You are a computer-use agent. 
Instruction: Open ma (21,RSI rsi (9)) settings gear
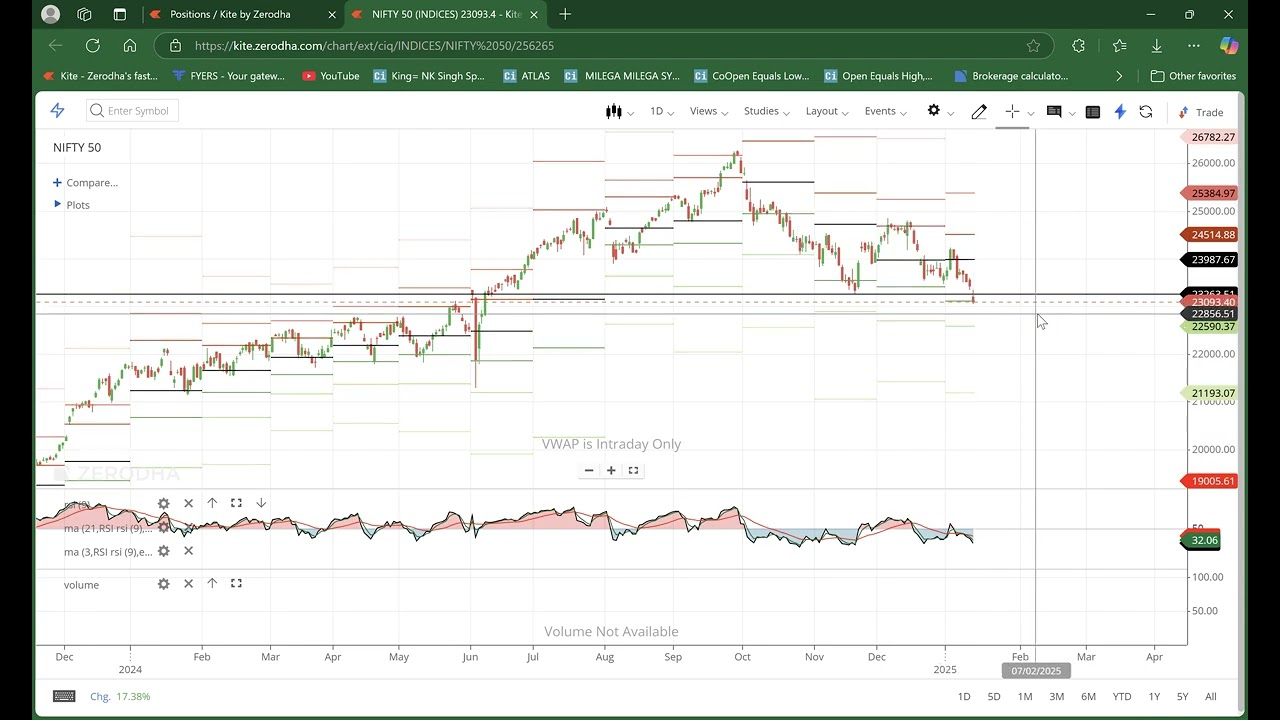click(x=164, y=527)
